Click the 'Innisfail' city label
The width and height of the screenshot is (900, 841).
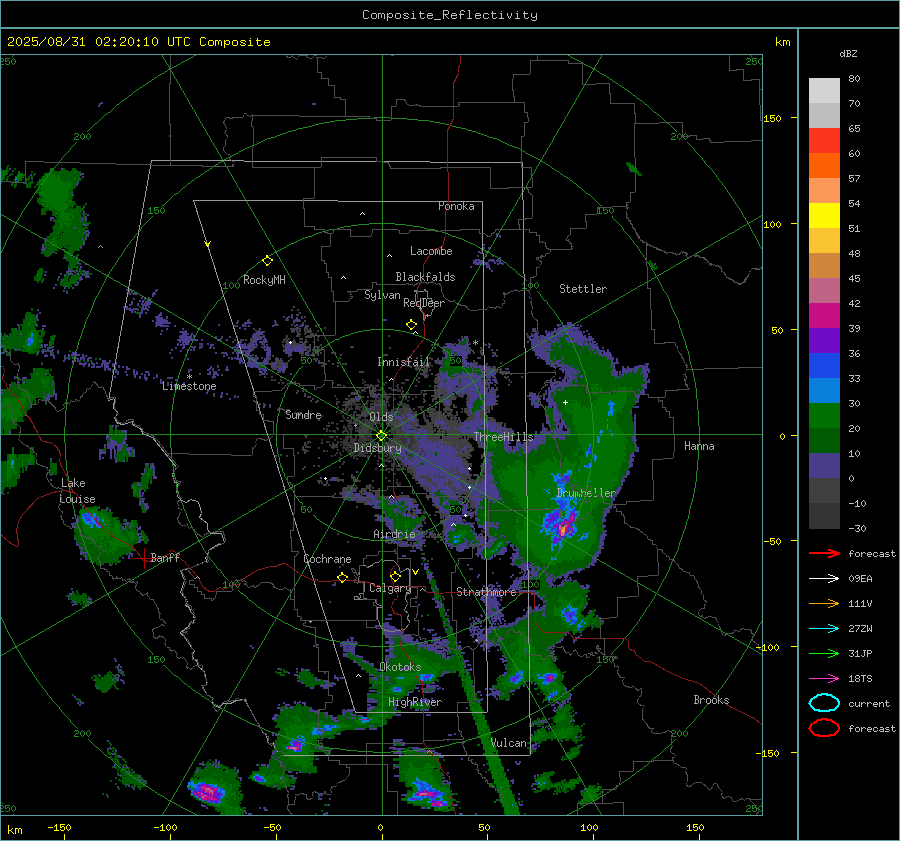[x=404, y=362]
